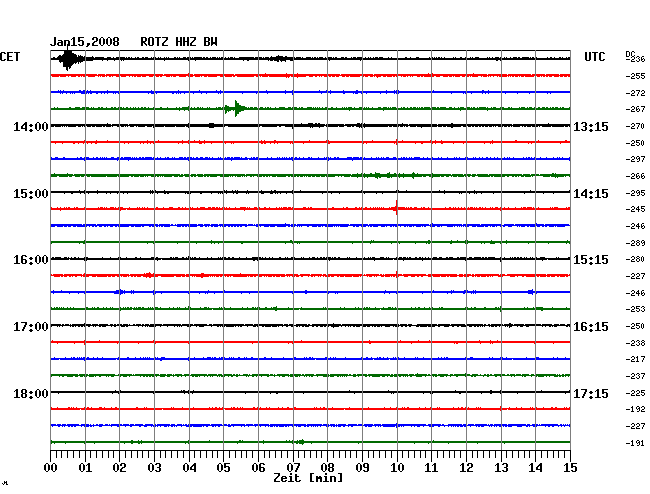Click the DC offset value -236

tap(635, 59)
